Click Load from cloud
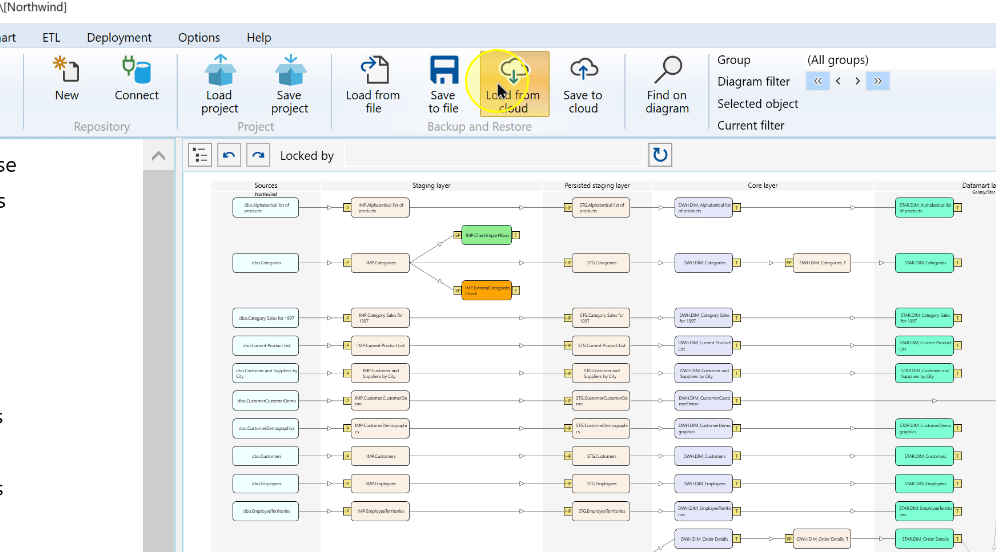Viewport: 996px width, 552px height. pyautogui.click(x=514, y=84)
